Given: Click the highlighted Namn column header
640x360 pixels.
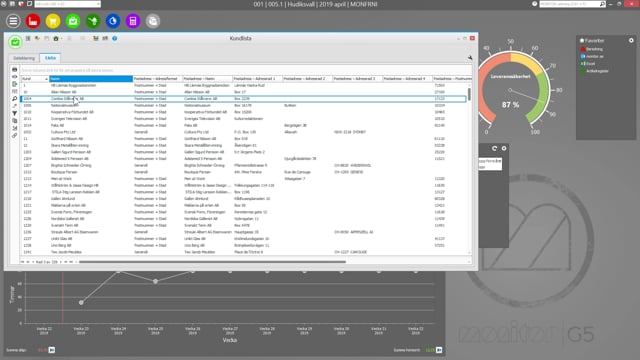Looking at the screenshot, I should click(91, 78).
